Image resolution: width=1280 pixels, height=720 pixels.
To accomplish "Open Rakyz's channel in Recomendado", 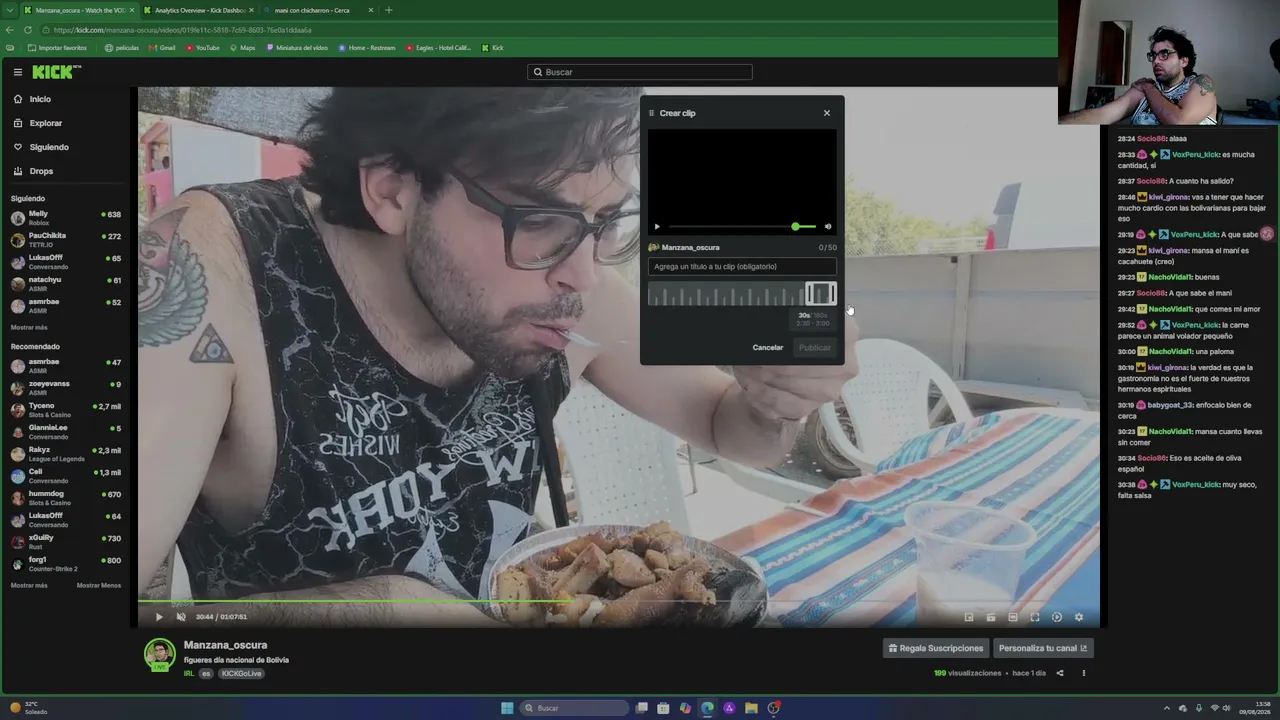I will coord(66,453).
